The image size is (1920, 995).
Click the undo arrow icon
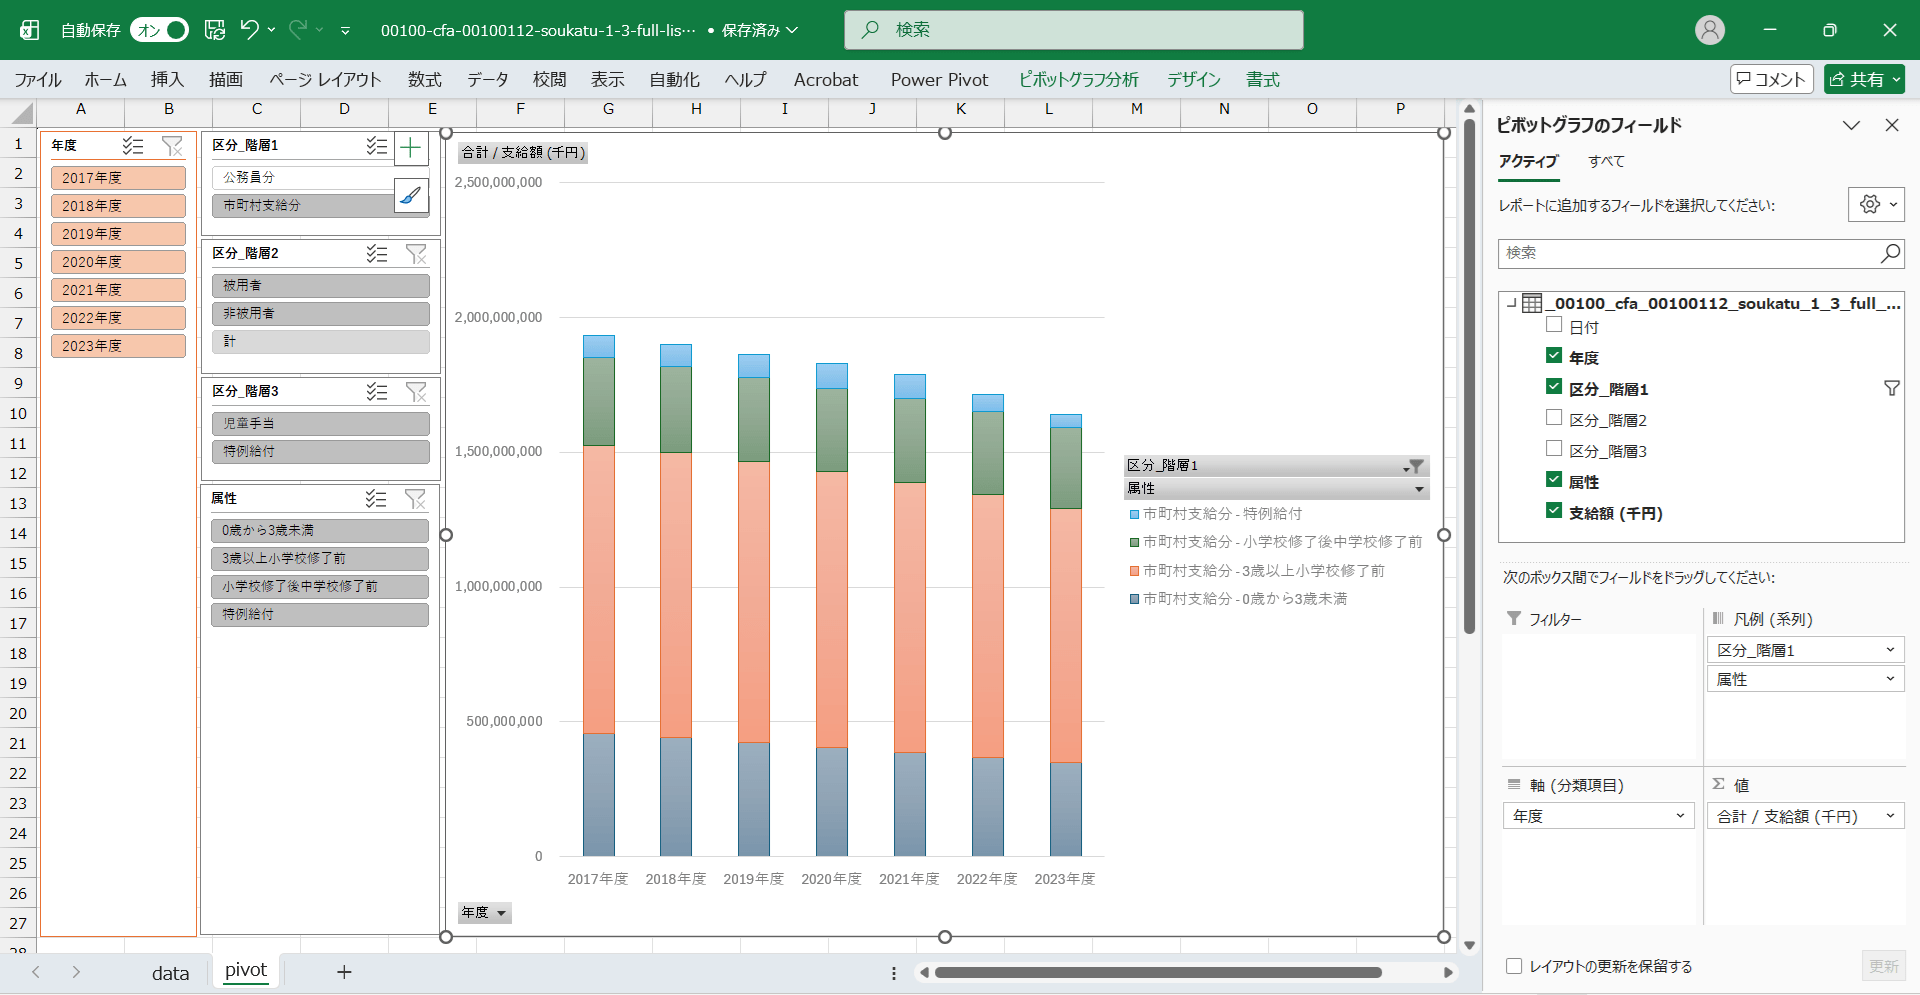click(249, 30)
